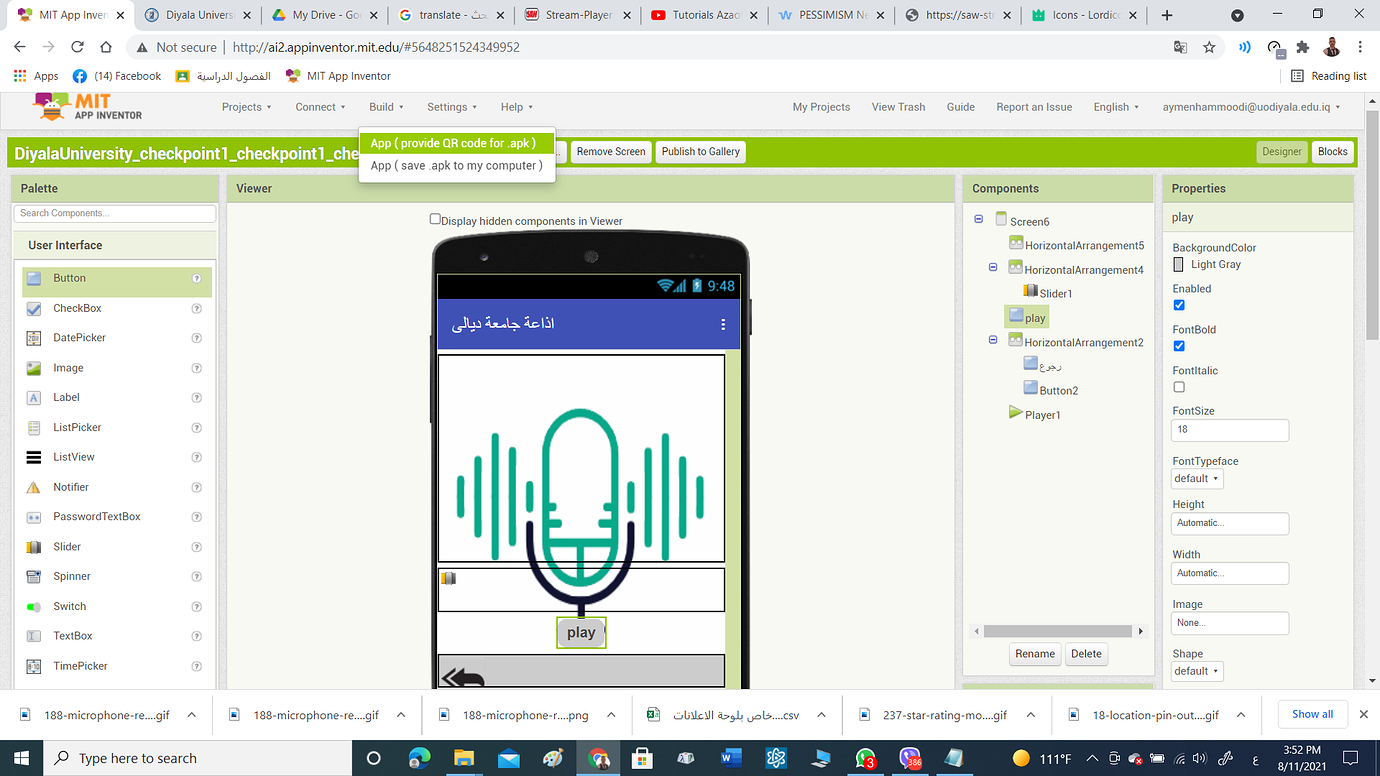Enable the FontItalic property for play
This screenshot has height=776, width=1380.
(1178, 387)
